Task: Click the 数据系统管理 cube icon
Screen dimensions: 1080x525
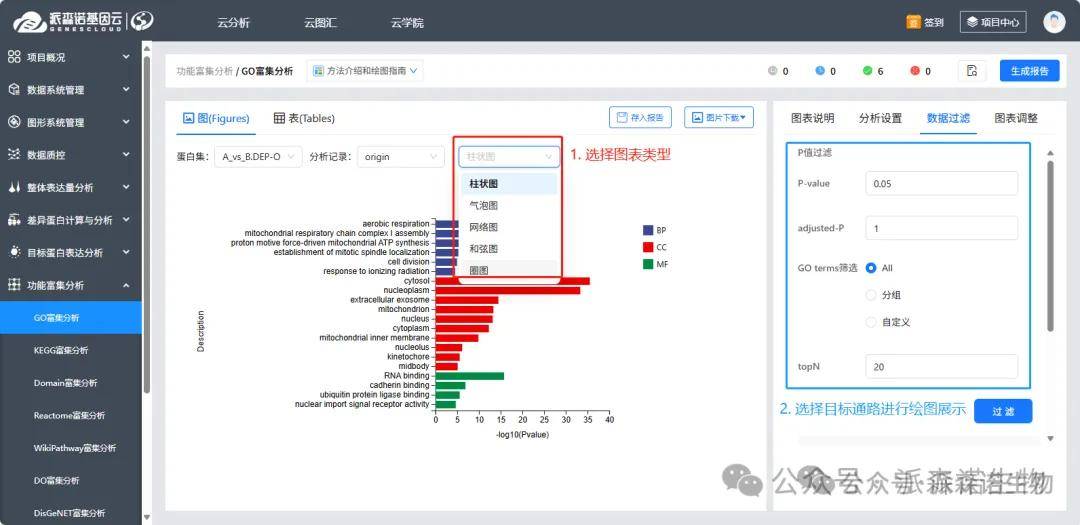Action: [x=14, y=90]
